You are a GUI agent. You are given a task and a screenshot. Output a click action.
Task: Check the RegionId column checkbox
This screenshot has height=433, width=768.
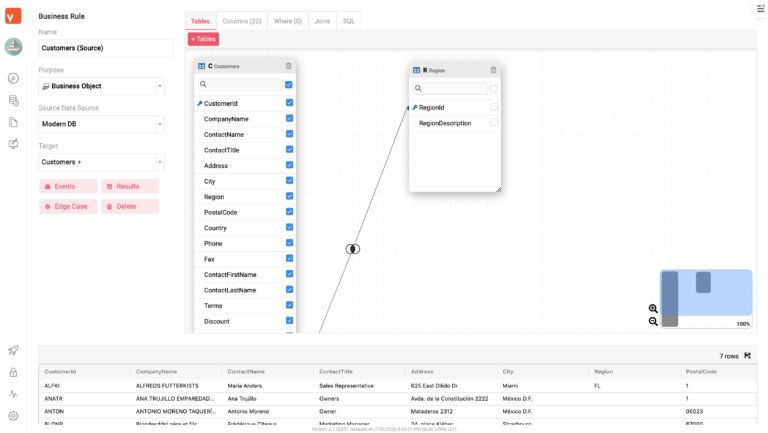pos(494,107)
